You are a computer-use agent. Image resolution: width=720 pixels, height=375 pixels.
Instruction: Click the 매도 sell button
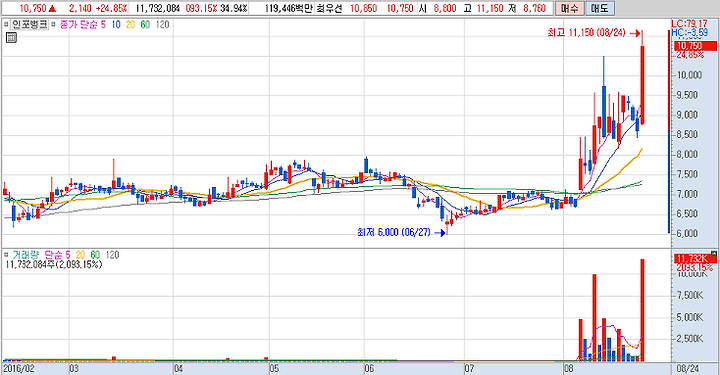(x=599, y=8)
